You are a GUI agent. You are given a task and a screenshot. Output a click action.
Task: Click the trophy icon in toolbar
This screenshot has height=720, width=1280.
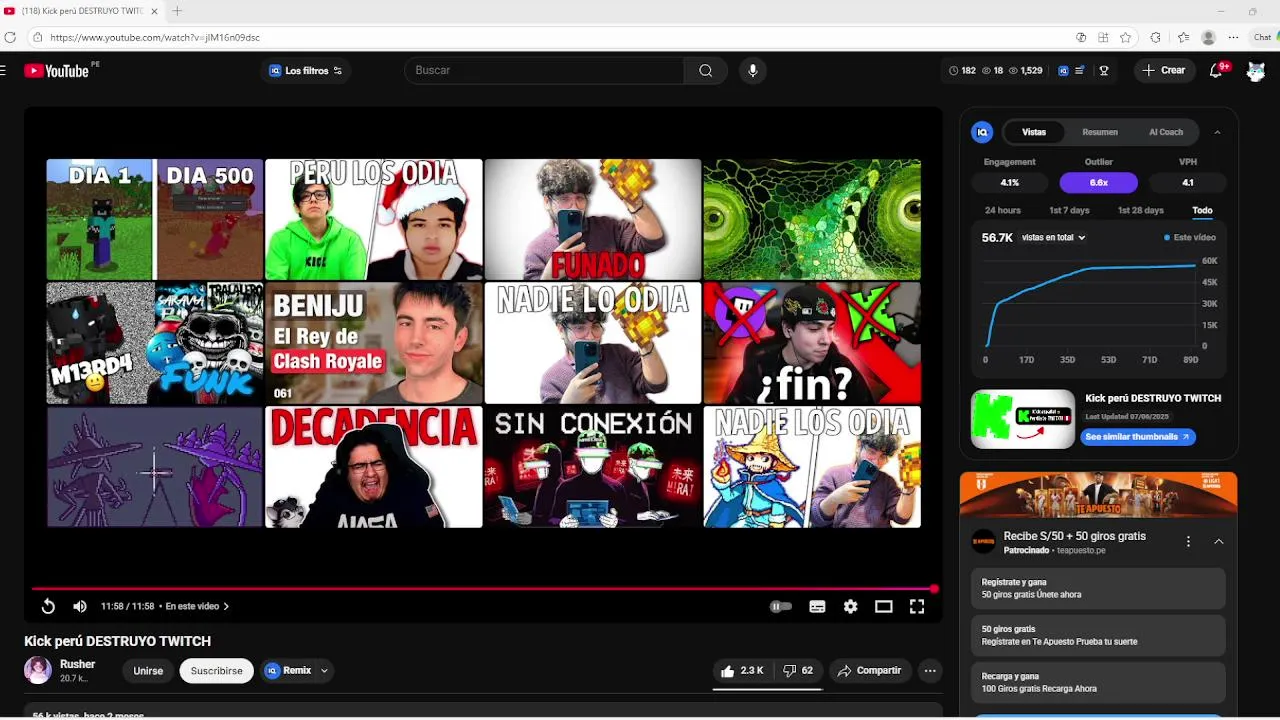1104,71
